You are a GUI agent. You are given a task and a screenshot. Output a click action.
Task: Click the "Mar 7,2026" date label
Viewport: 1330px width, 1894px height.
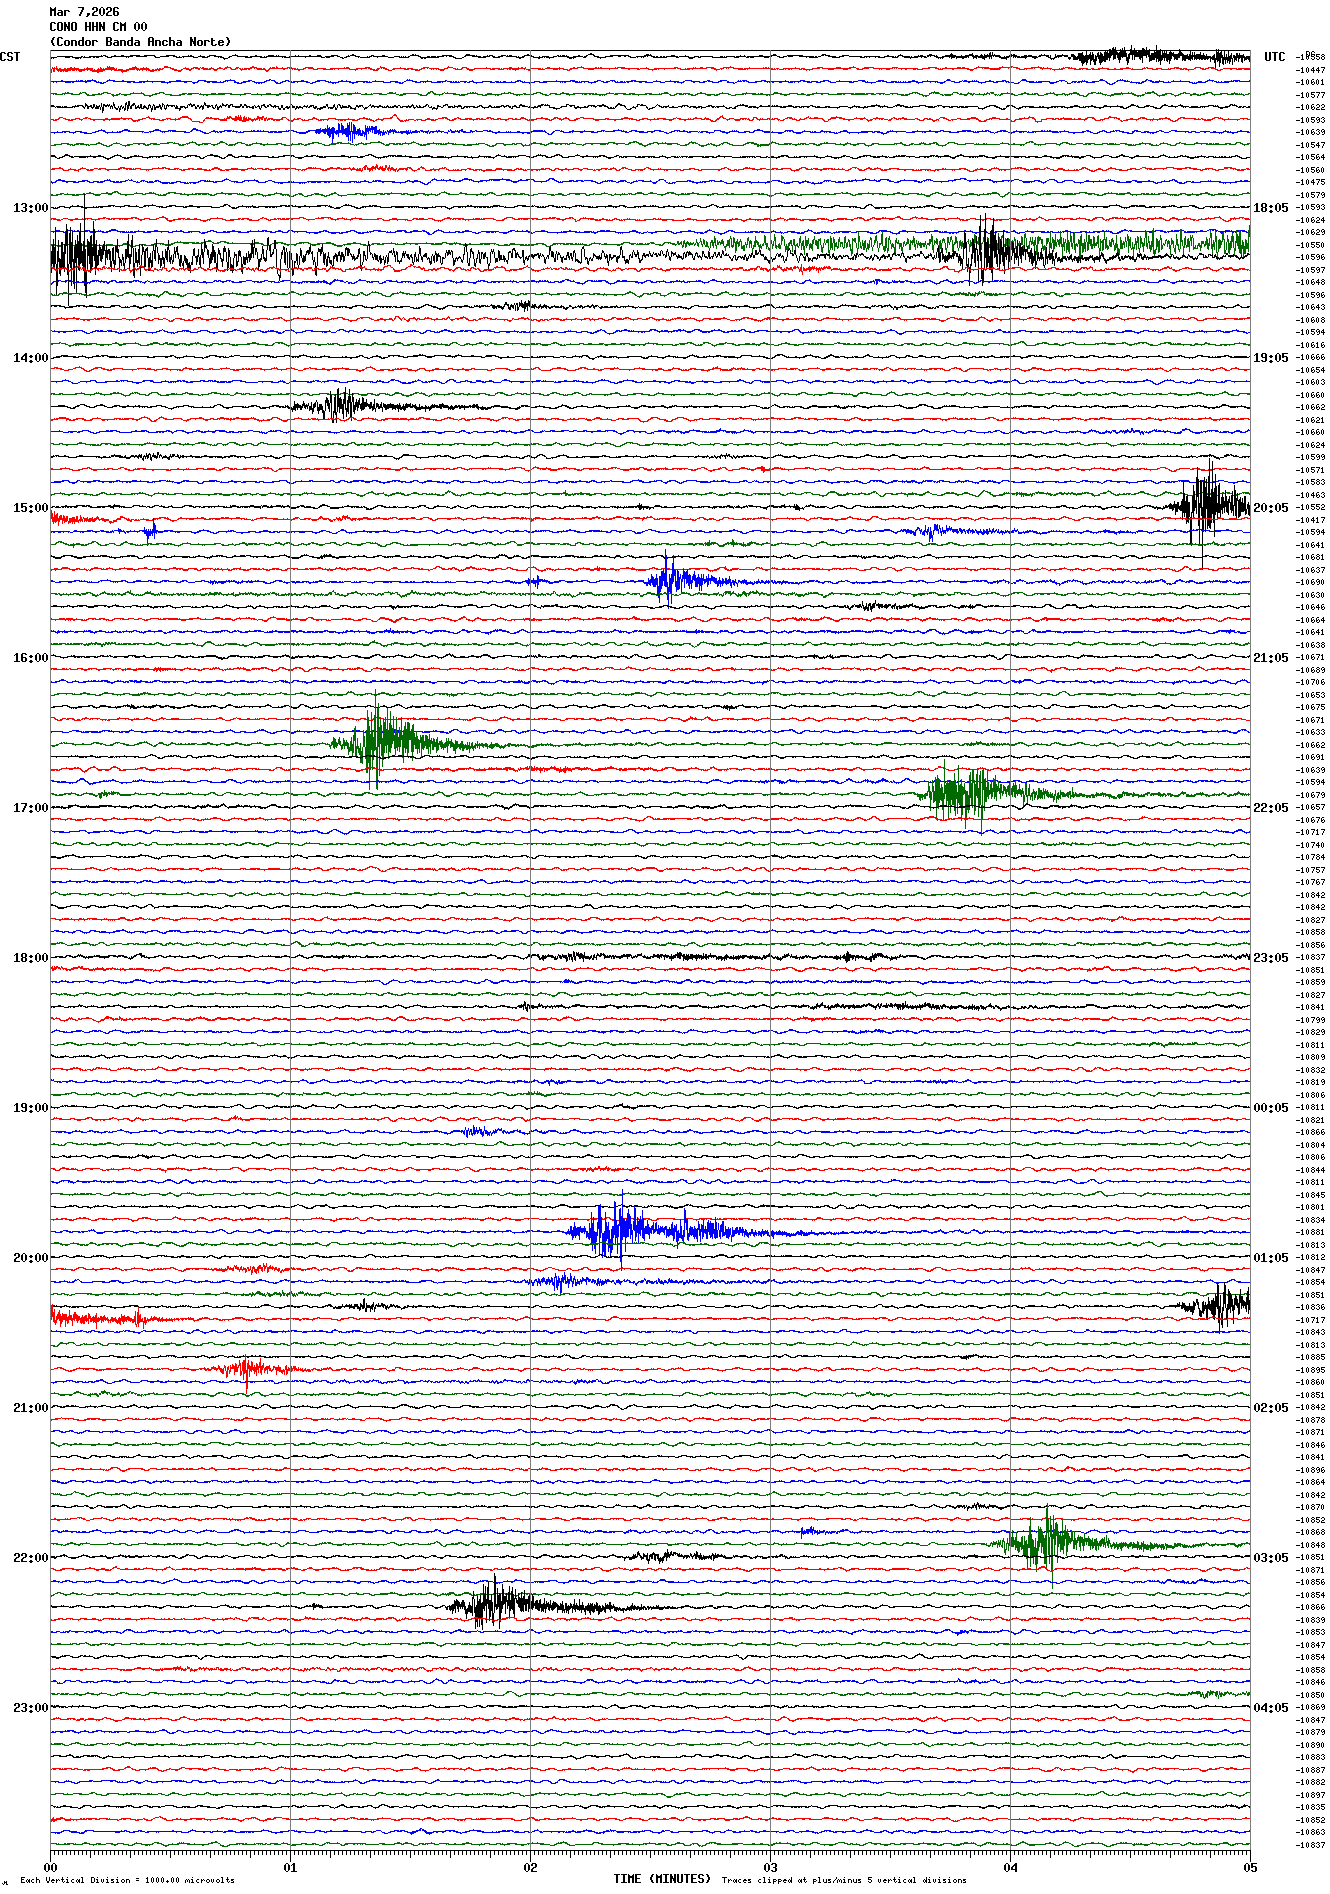[84, 12]
